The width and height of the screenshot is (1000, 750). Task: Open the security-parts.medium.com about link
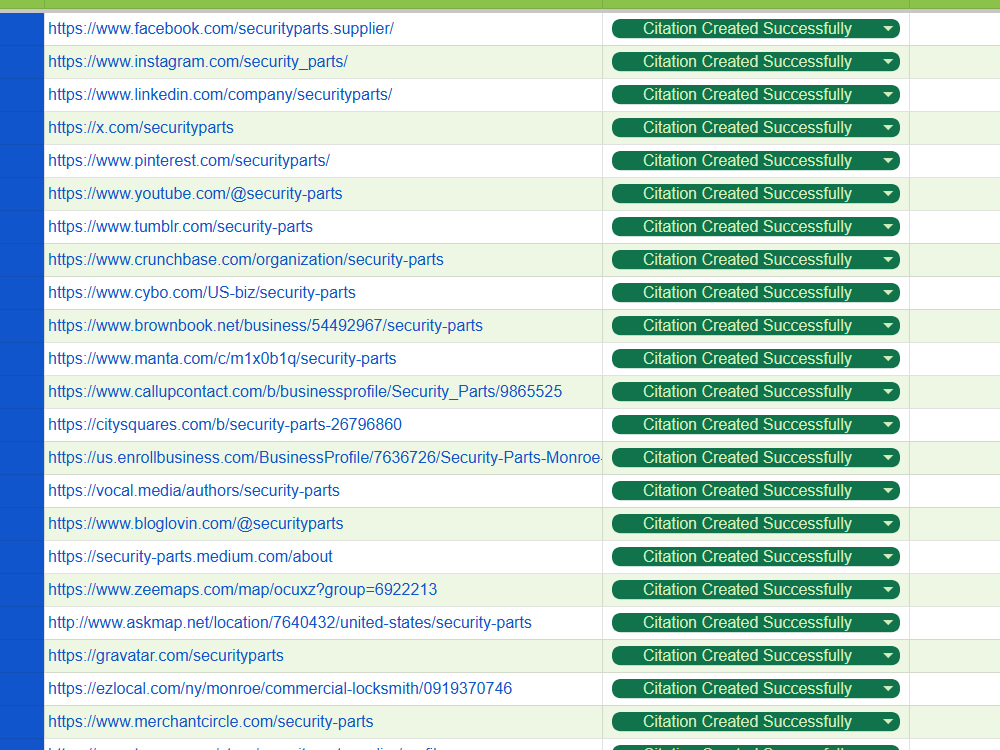coord(190,557)
